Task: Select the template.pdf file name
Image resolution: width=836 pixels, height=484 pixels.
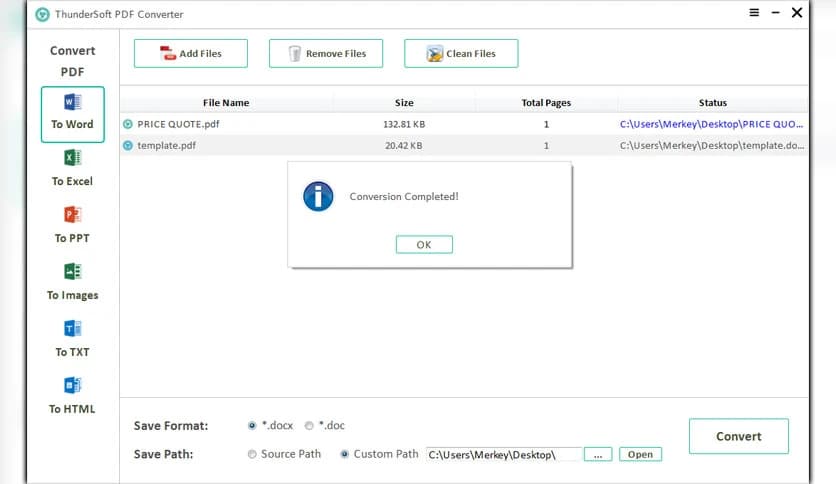Action: tap(166, 146)
